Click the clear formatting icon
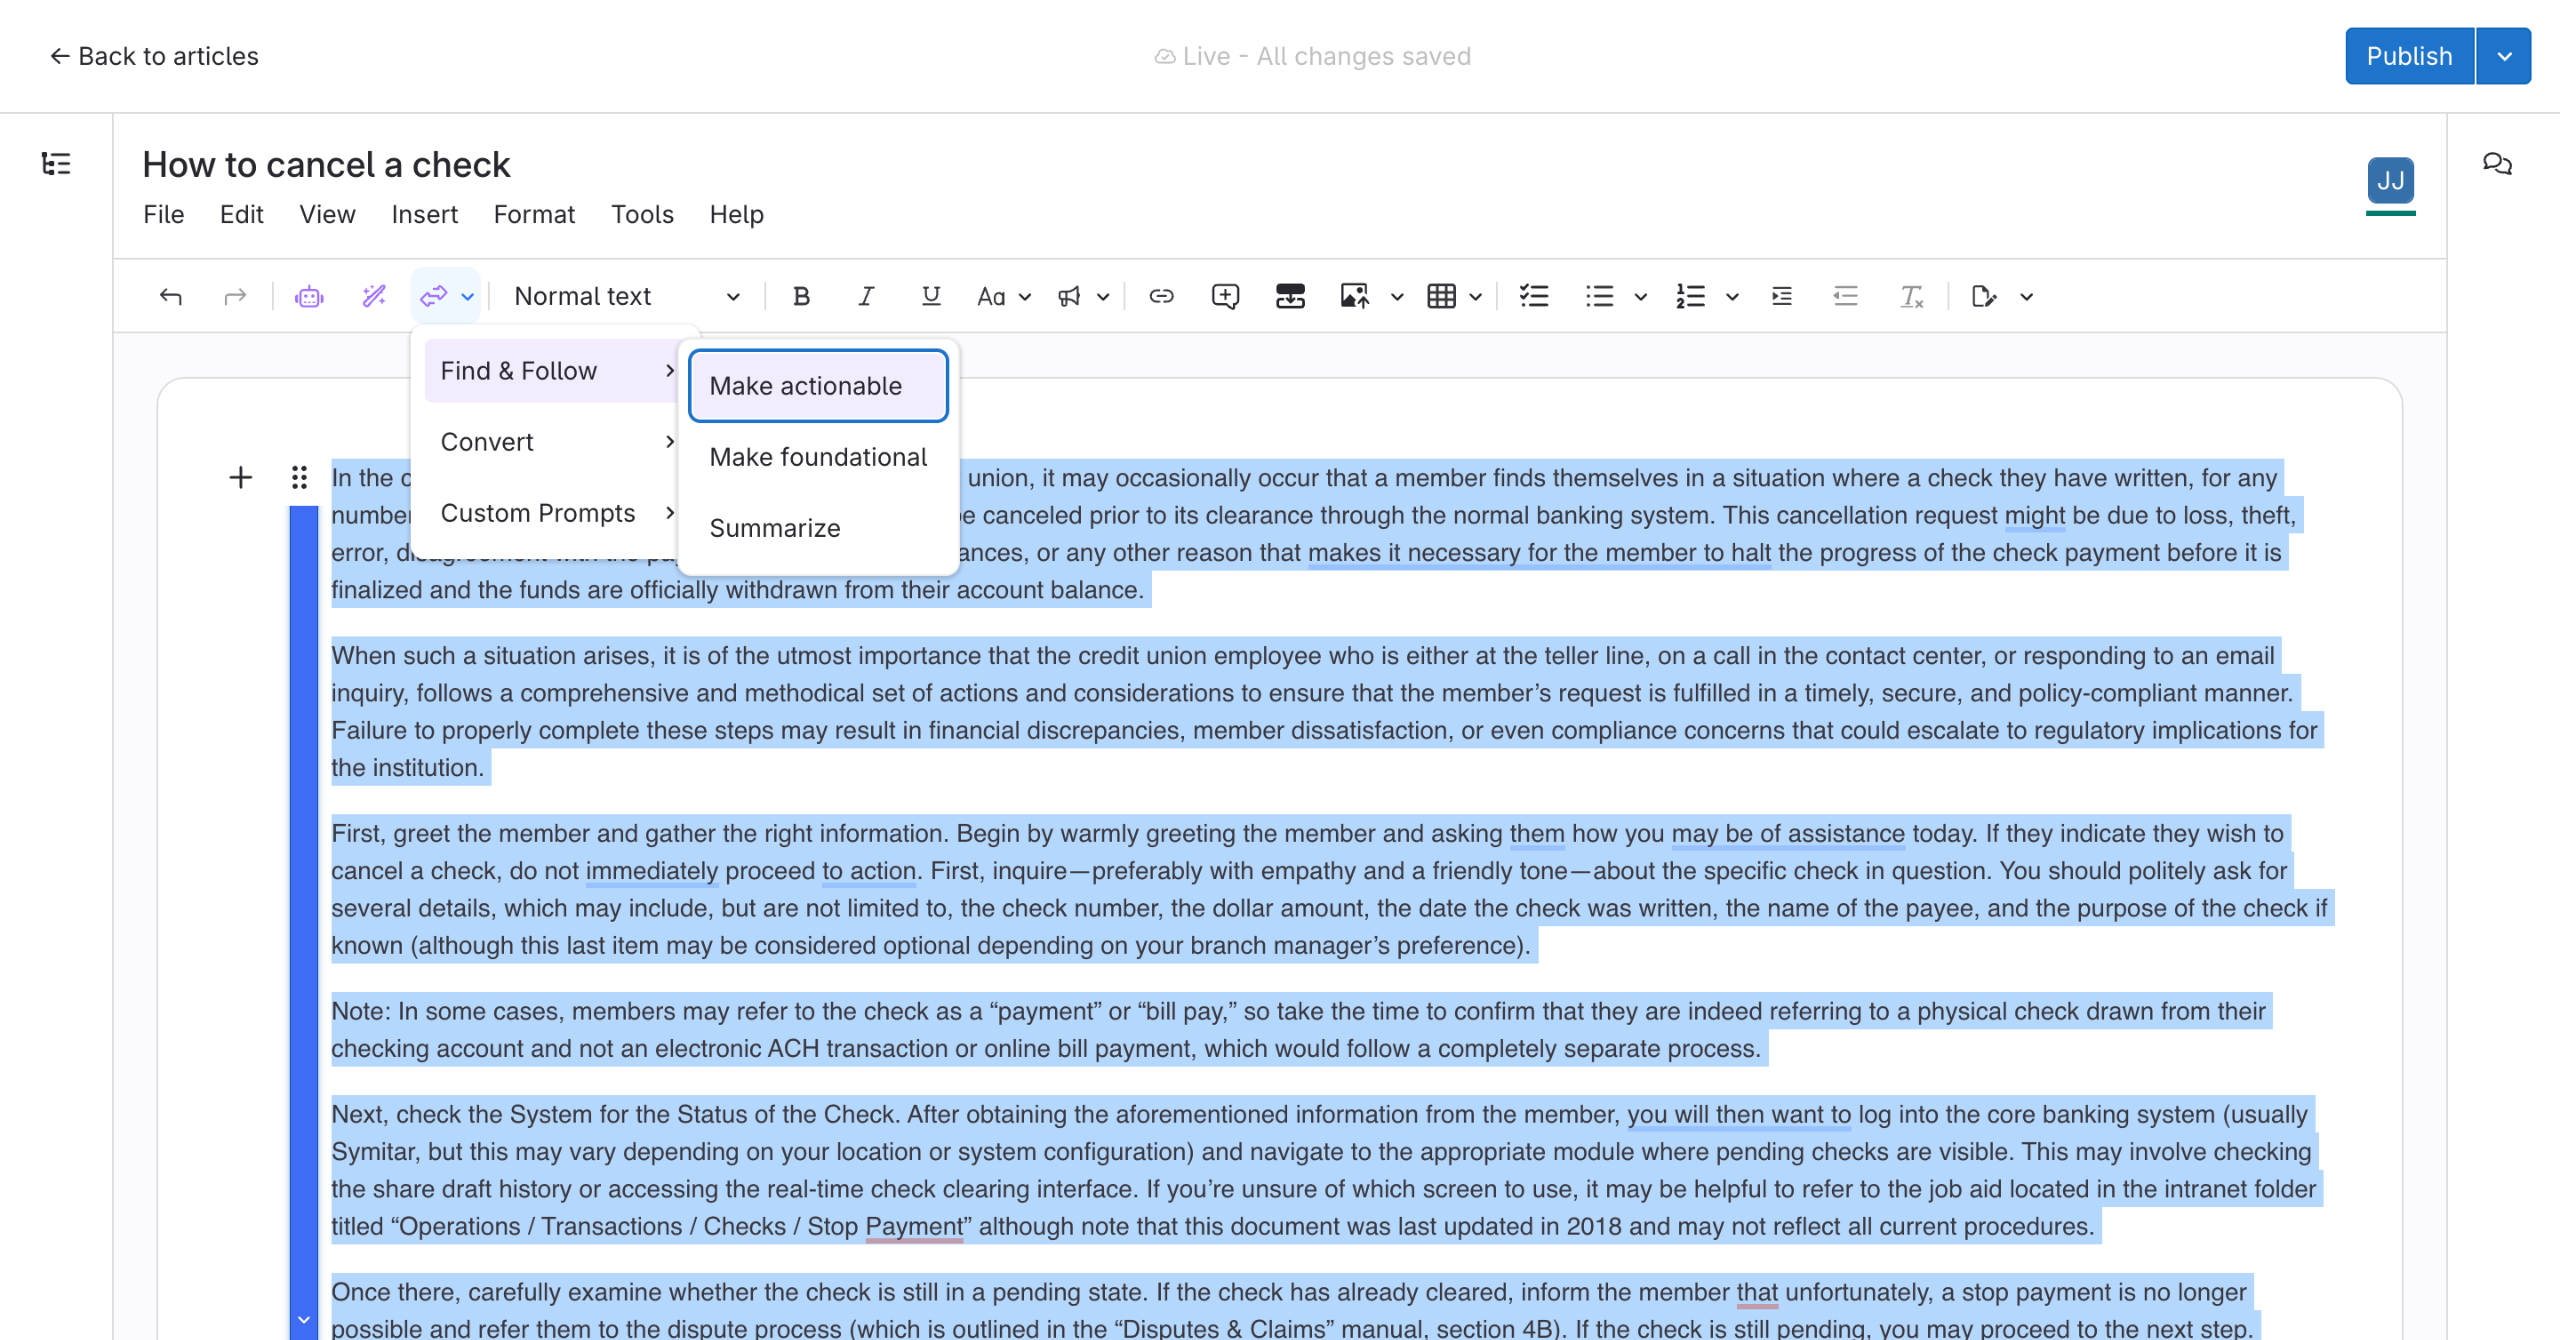The width and height of the screenshot is (2560, 1340). click(x=1911, y=296)
